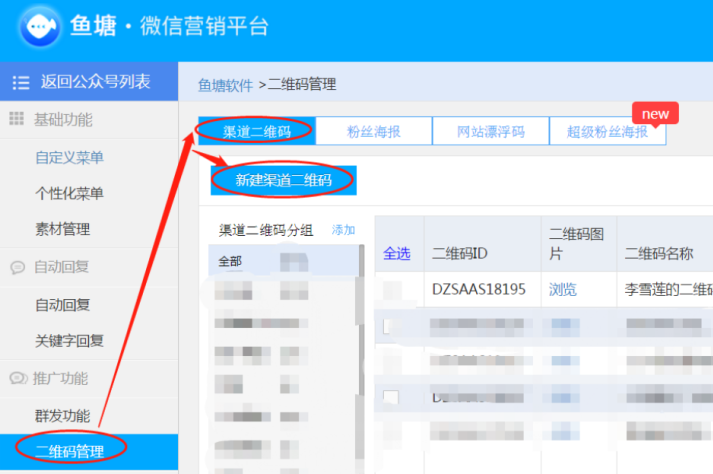Switch to 渠道二维码 tab
Viewport: 713px width, 474px height.
point(257,131)
